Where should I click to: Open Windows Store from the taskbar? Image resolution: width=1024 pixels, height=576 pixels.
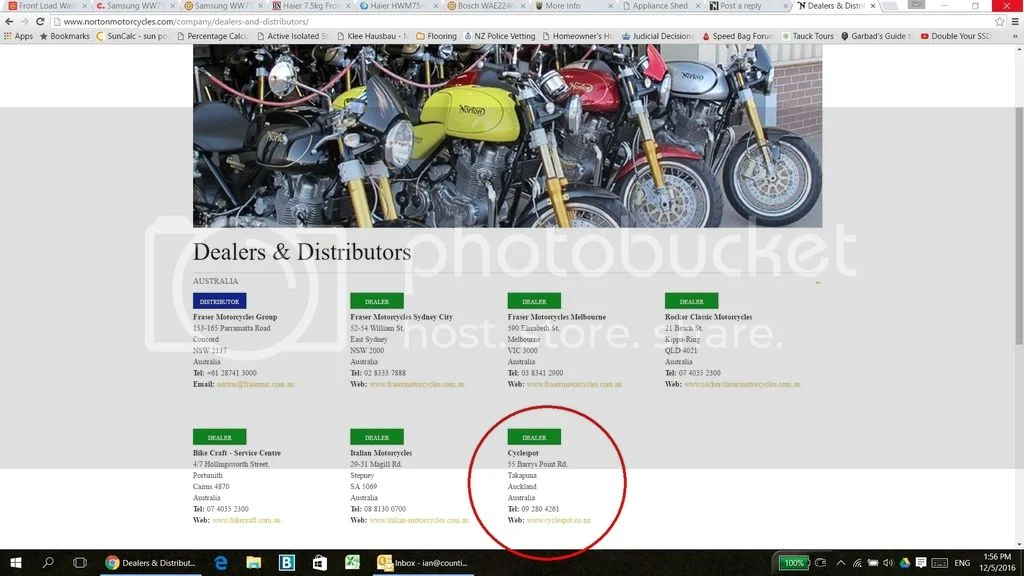(319, 563)
